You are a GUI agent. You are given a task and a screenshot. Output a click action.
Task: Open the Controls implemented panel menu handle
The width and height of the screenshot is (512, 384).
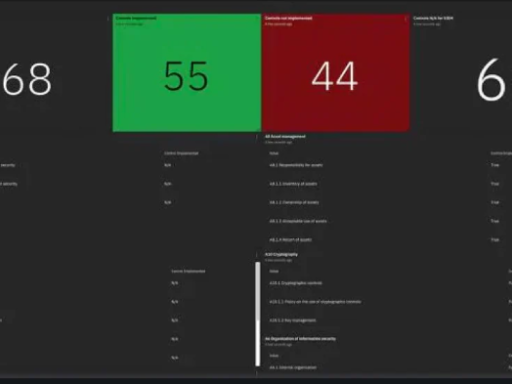(x=108, y=19)
